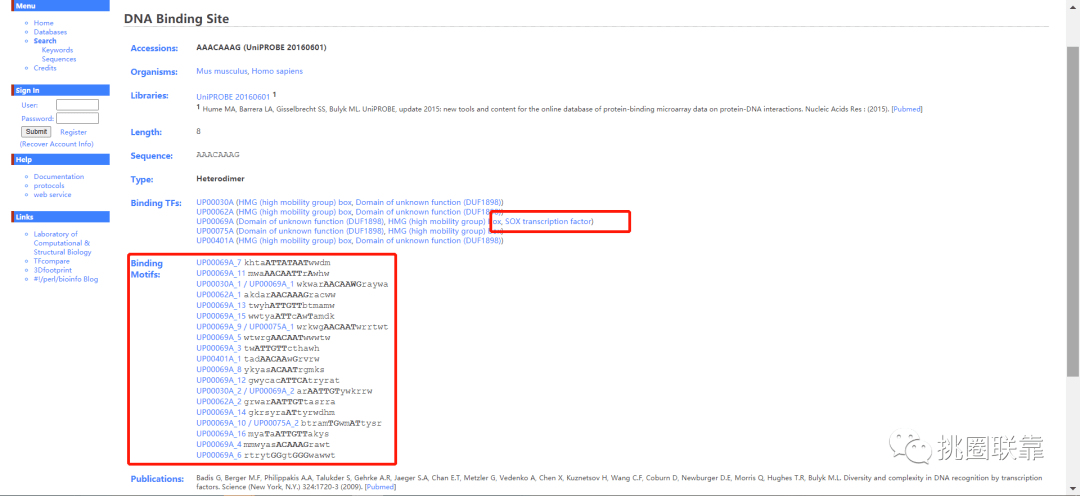1080x496 pixels.
Task: Open the UP00401A_1 motif link
Action: [x=219, y=360]
